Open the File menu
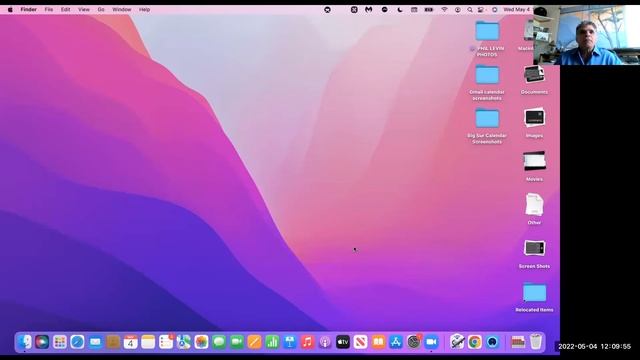 [49, 9]
